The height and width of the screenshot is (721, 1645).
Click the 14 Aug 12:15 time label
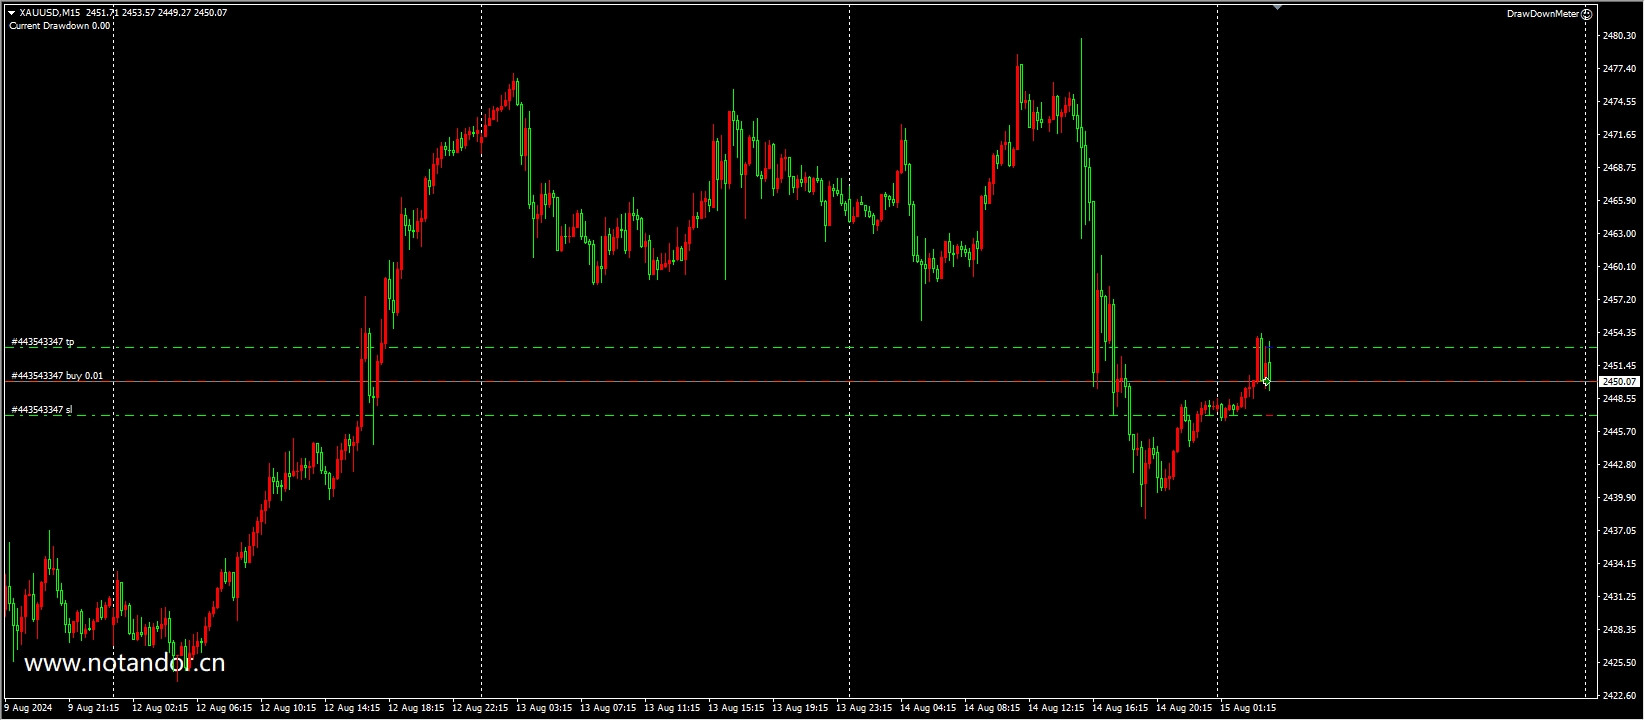point(1056,708)
